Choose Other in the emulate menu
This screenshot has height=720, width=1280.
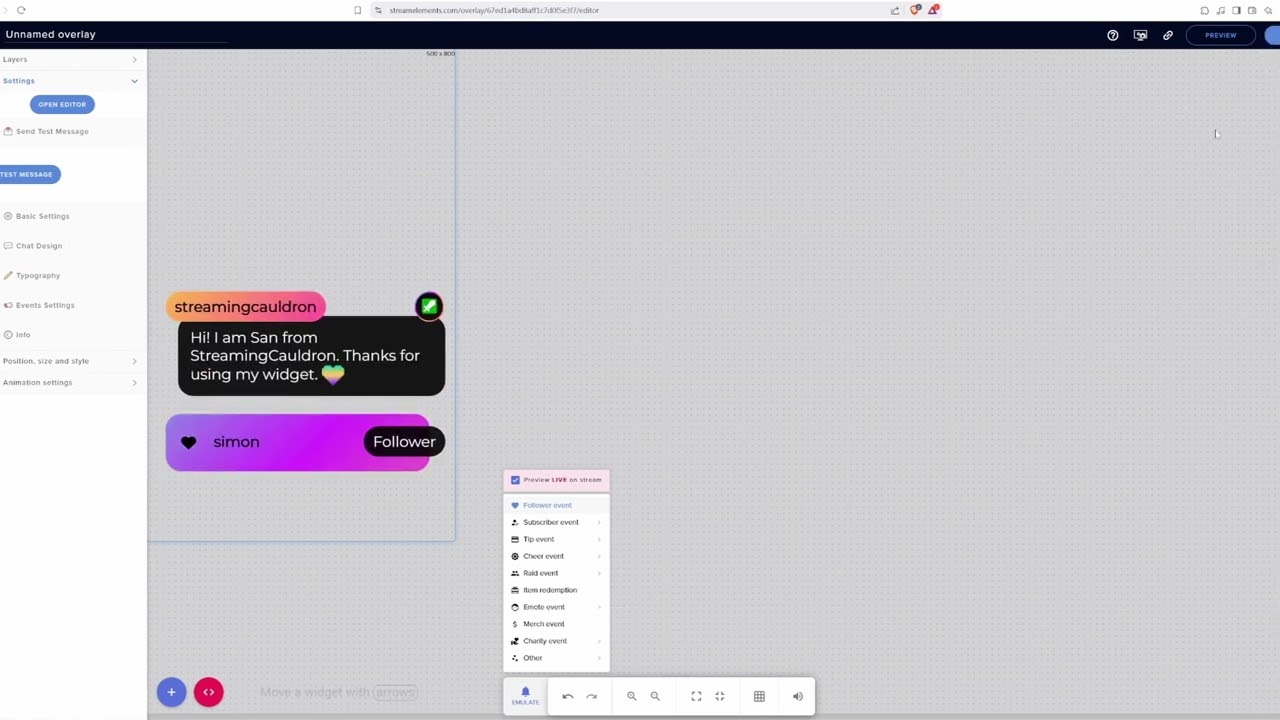point(556,658)
